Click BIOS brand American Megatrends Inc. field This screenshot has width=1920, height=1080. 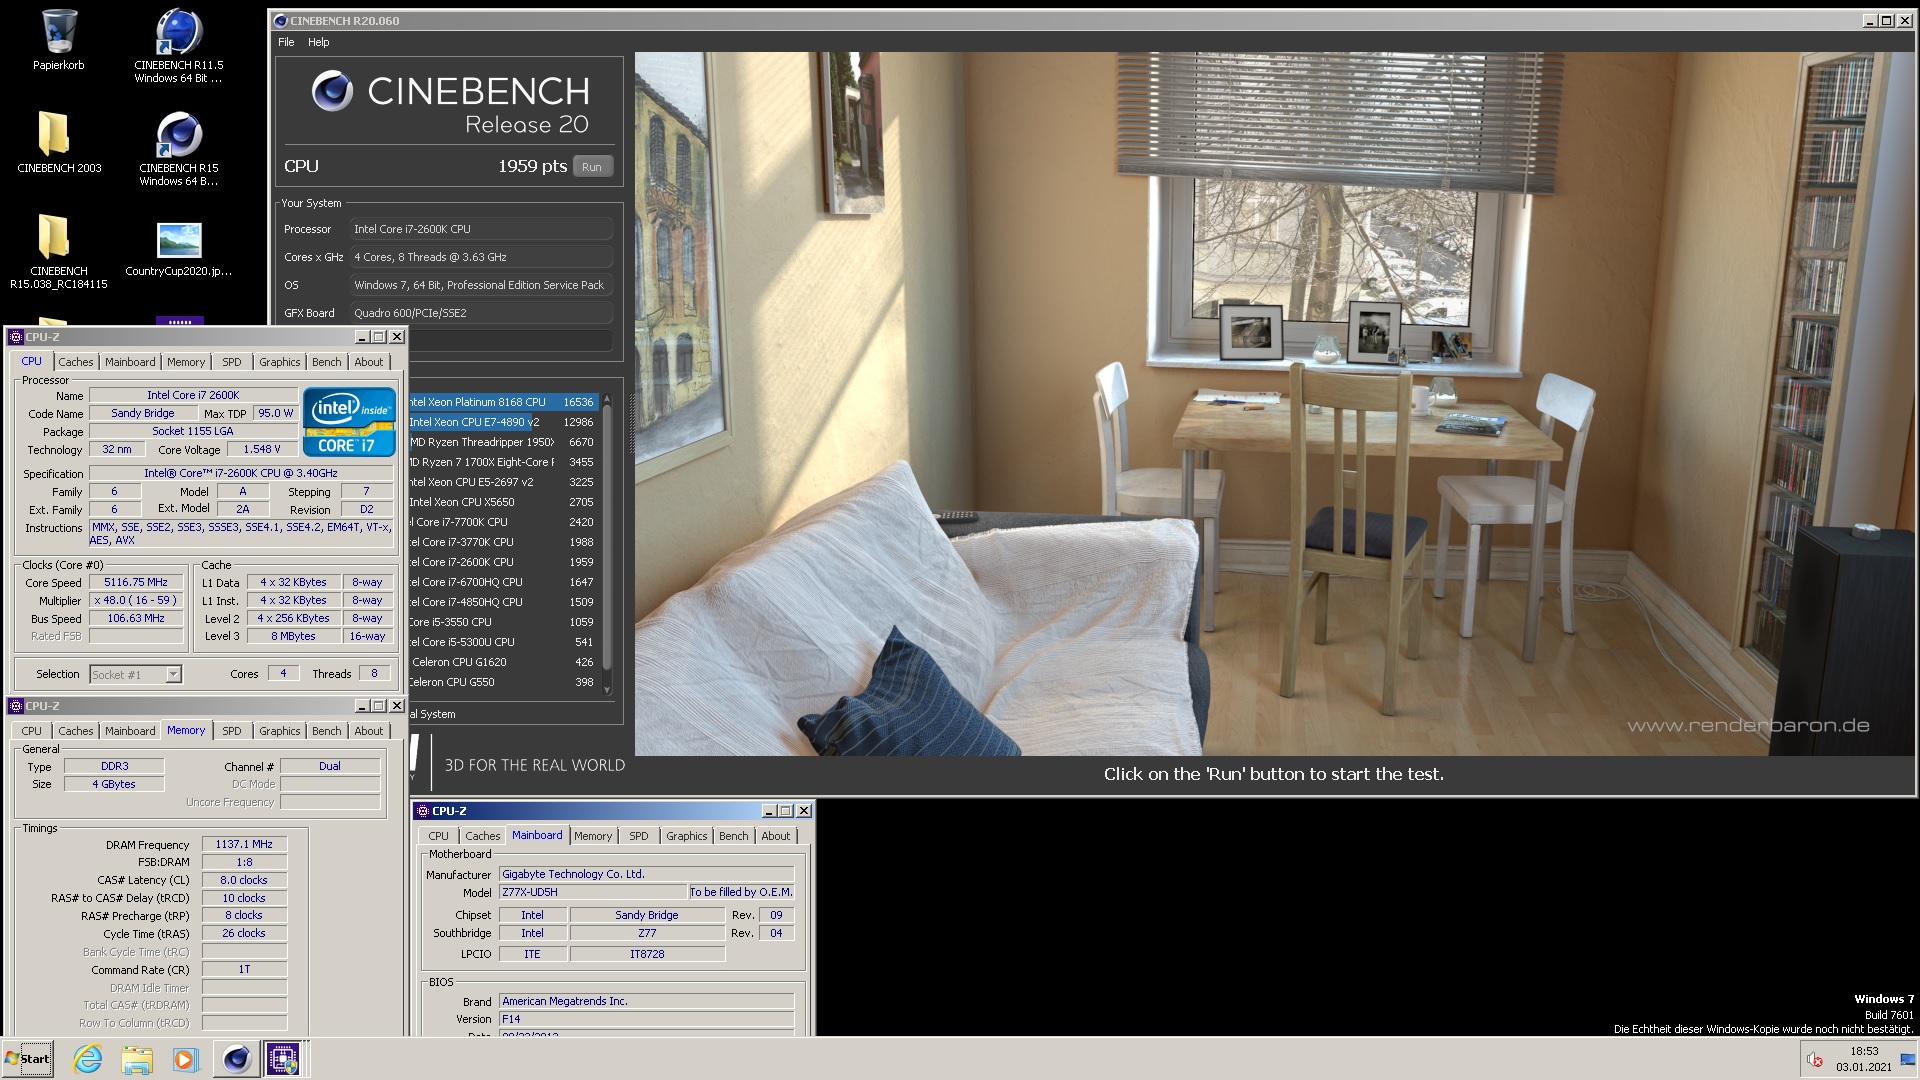(x=646, y=1001)
